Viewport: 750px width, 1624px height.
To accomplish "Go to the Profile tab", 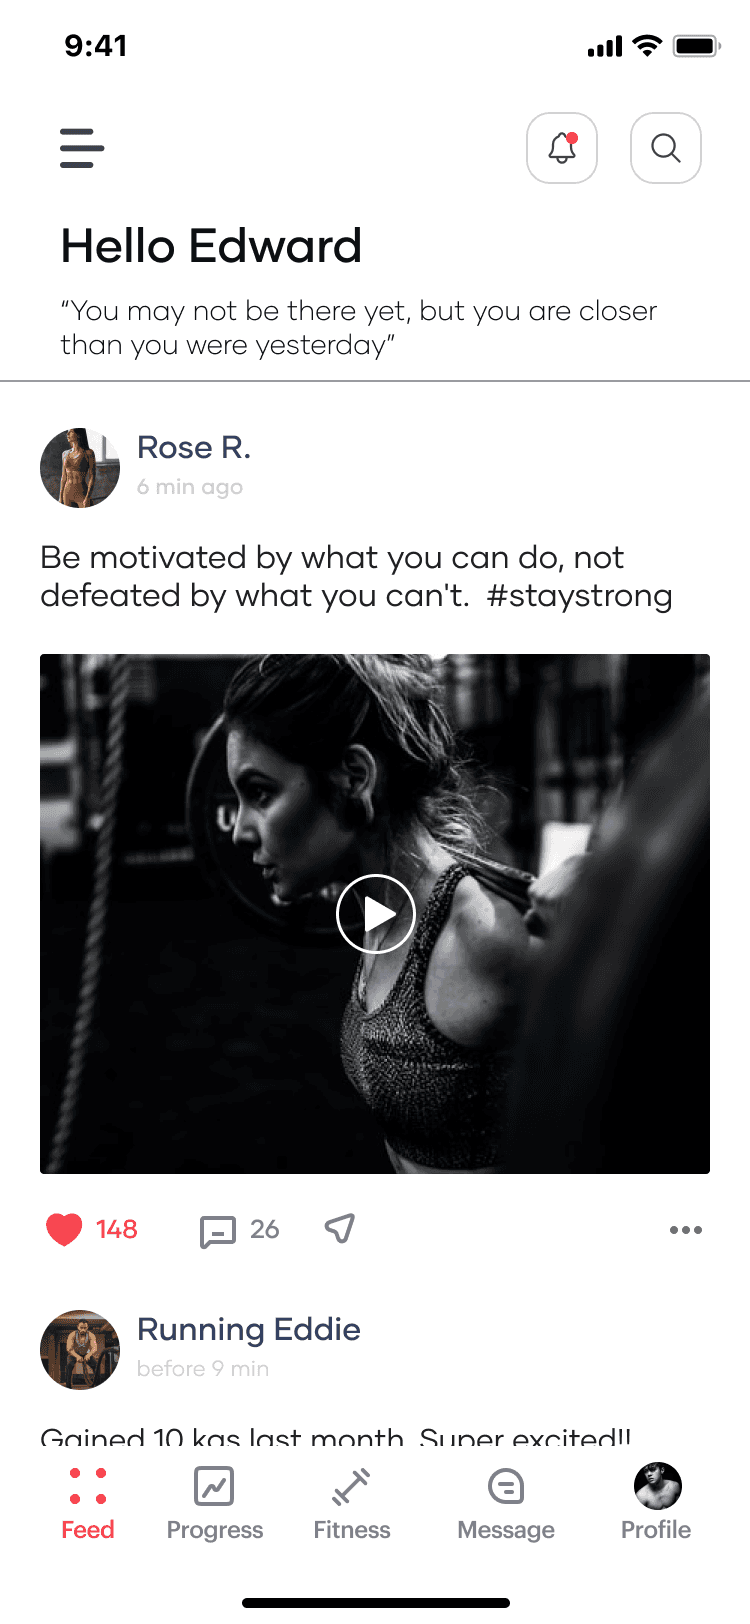I will [x=656, y=1504].
